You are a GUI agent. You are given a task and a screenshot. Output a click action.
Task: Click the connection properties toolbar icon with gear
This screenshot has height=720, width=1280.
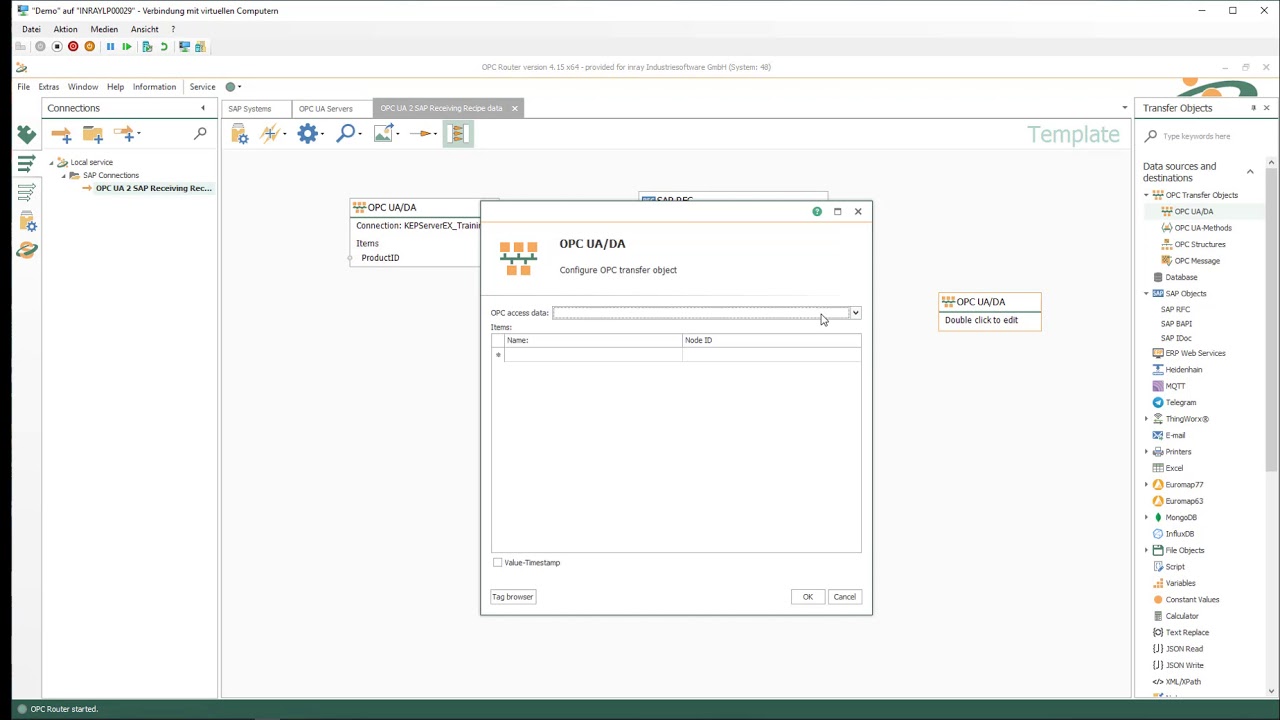click(x=240, y=133)
